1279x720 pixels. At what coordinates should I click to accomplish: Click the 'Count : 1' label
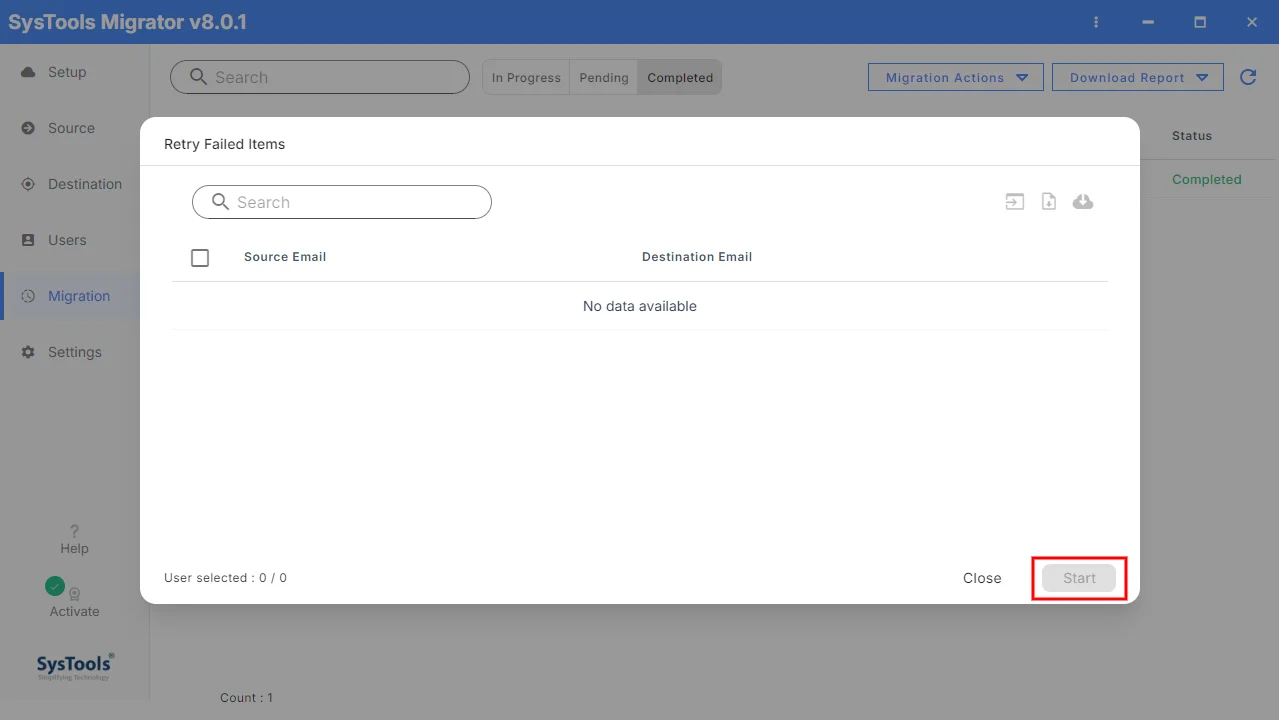pos(247,698)
